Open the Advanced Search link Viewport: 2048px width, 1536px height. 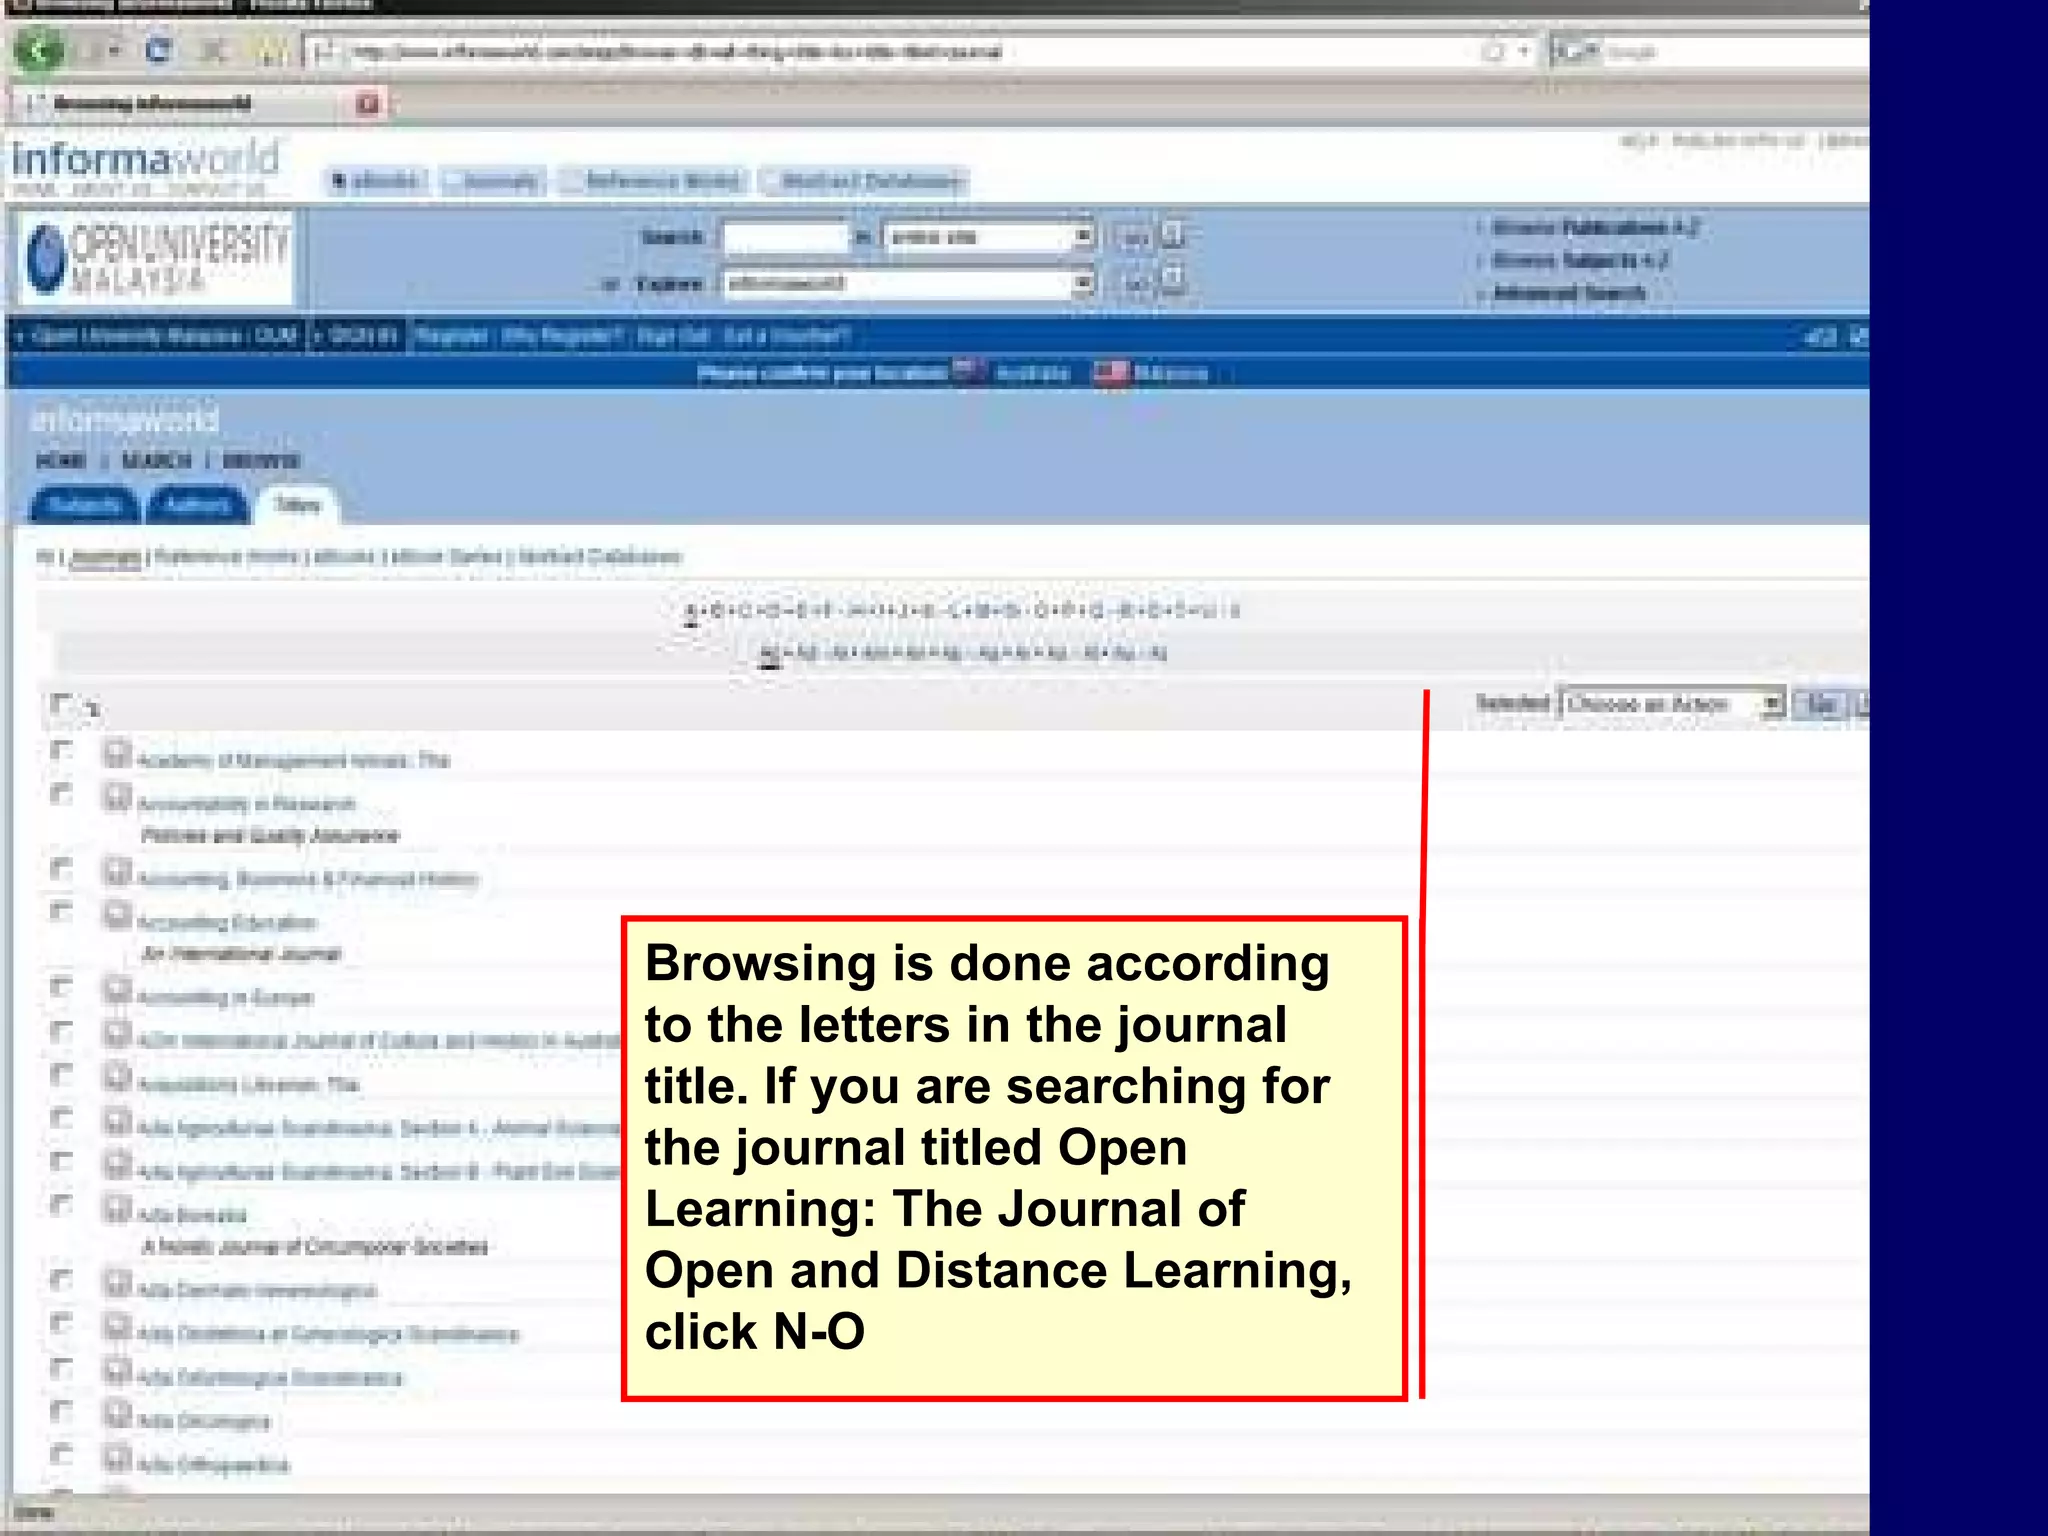click(x=1568, y=293)
